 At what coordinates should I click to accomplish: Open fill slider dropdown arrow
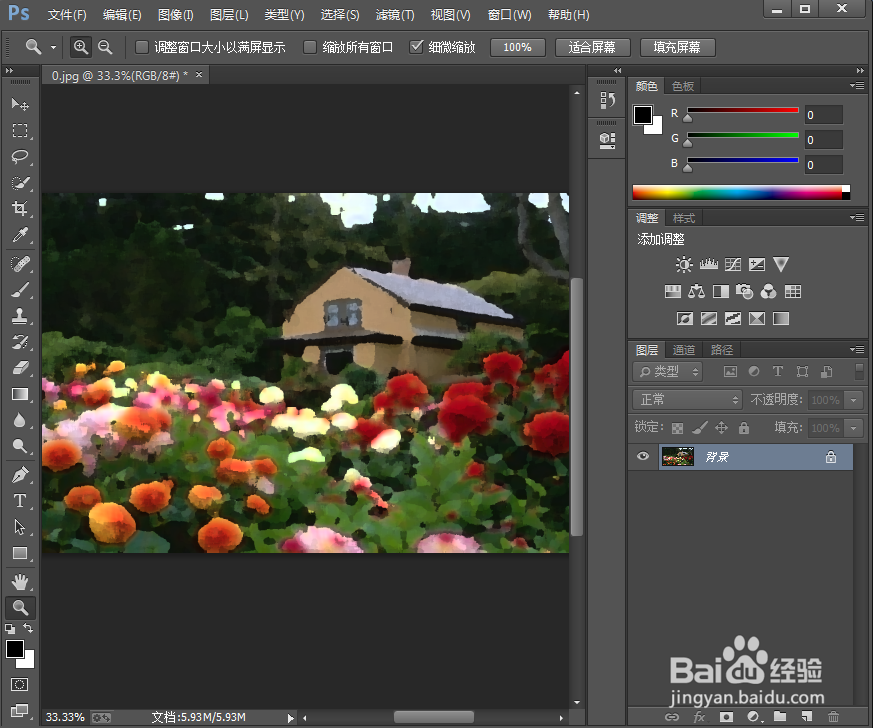[854, 428]
